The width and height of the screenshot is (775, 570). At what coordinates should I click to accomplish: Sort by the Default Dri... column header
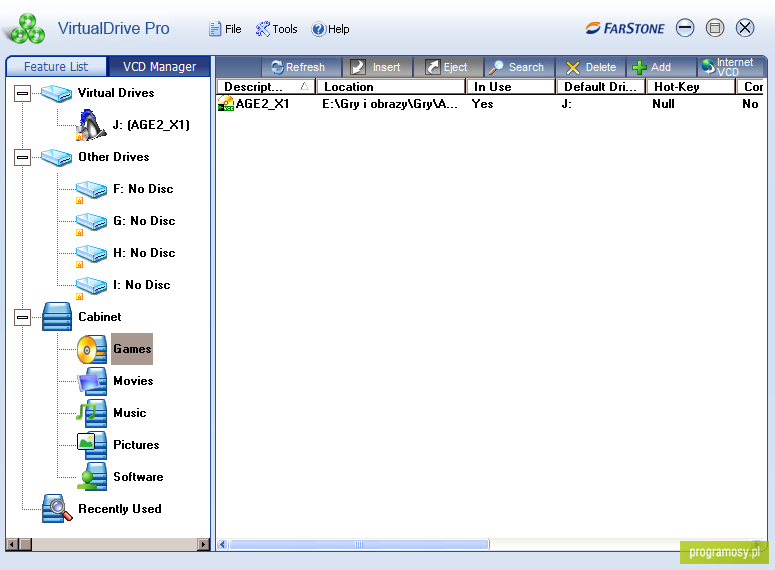point(601,87)
